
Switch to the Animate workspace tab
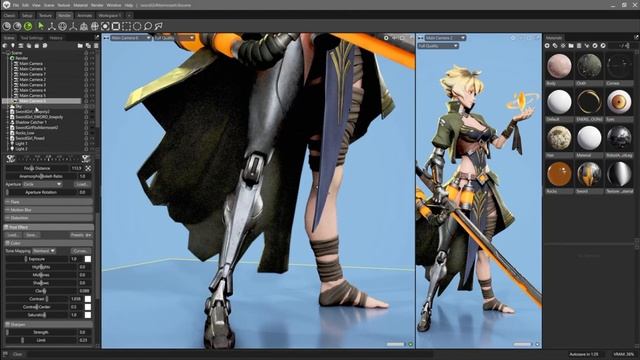84,16
